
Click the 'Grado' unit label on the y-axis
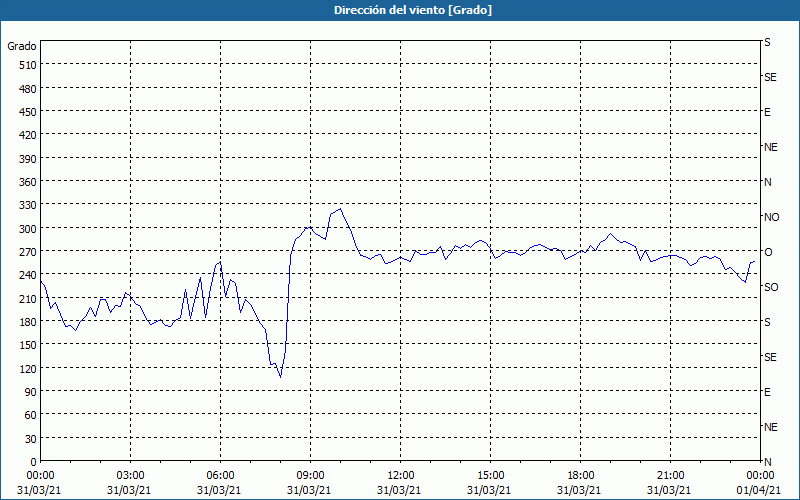click(22, 46)
